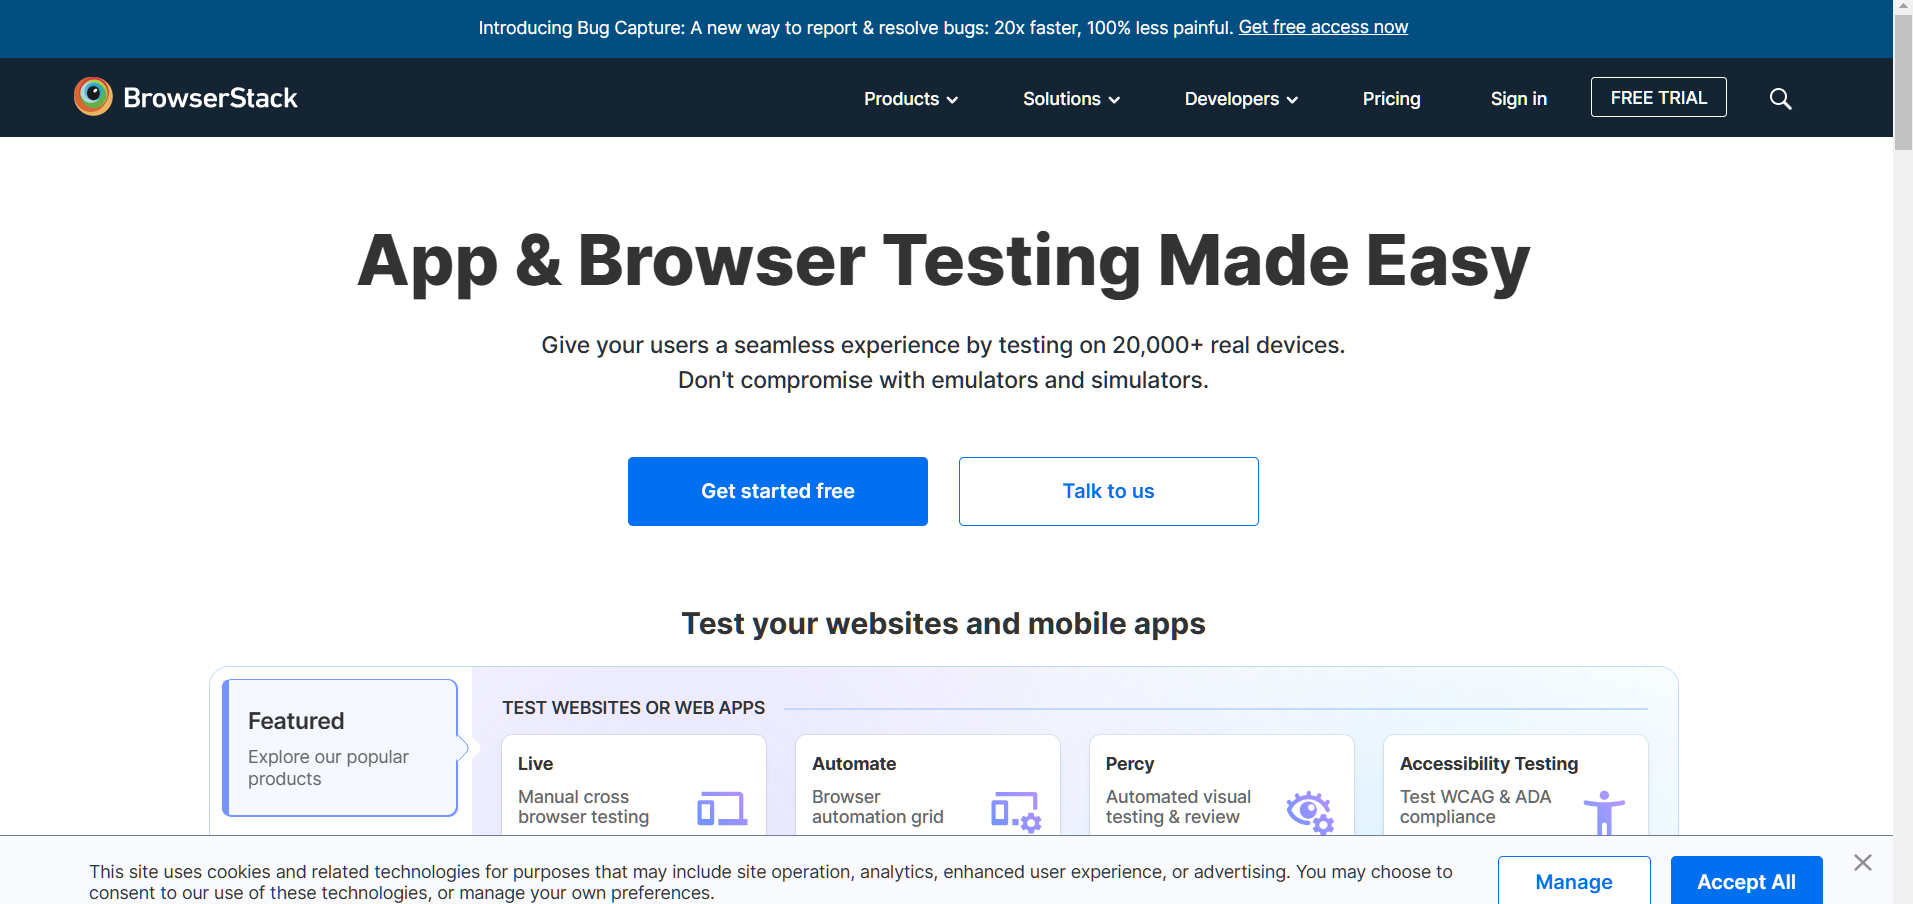Open the Pricing page
Viewport: 1913px width, 904px height.
tap(1391, 99)
